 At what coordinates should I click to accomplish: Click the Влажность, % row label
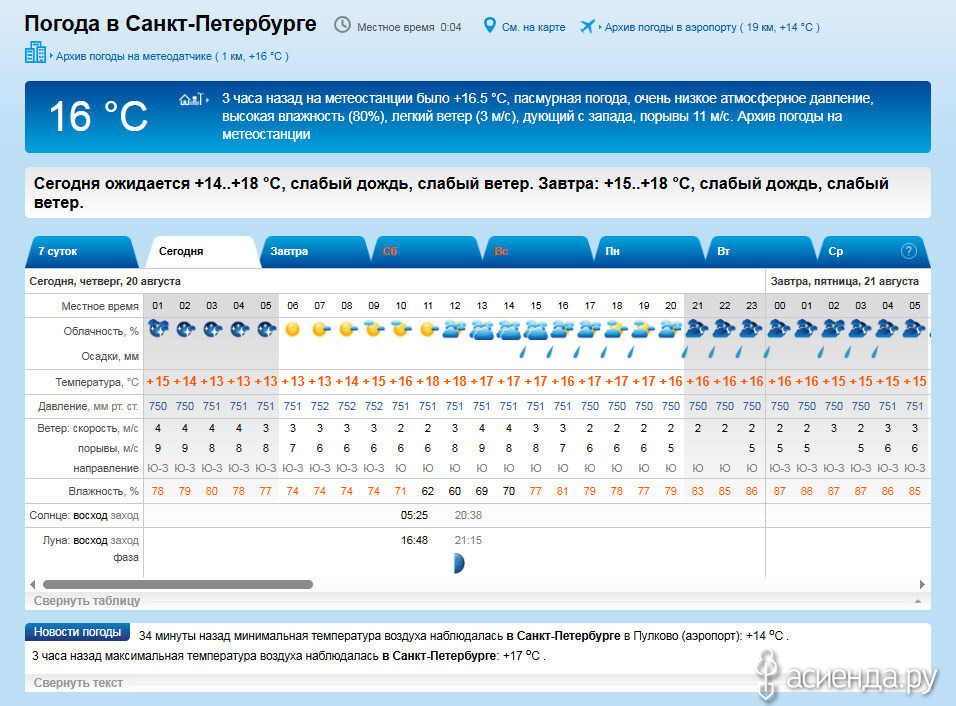[x=104, y=491]
